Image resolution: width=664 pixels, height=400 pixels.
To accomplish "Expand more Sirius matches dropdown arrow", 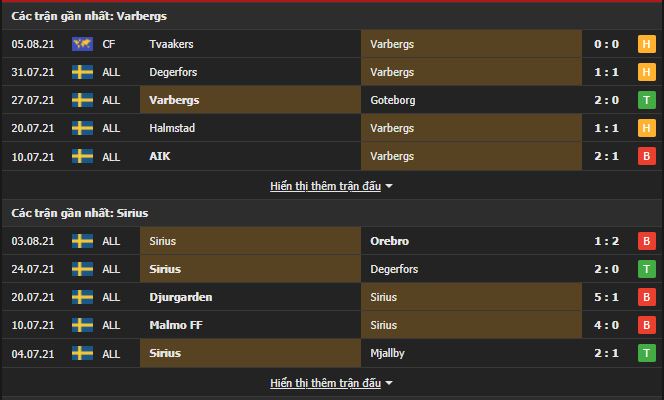I will coord(389,383).
